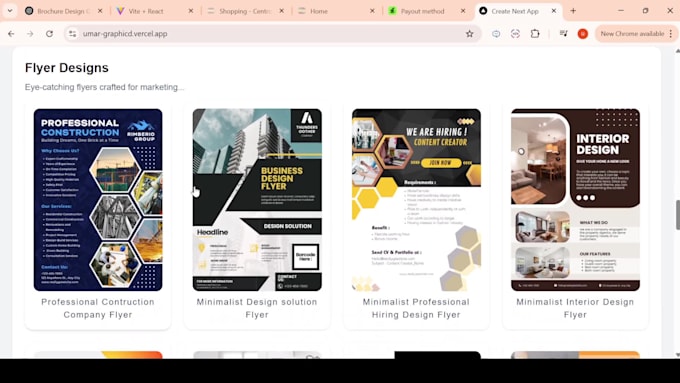Close the Payout method tab
This screenshot has height=383, width=680.
[x=463, y=11]
